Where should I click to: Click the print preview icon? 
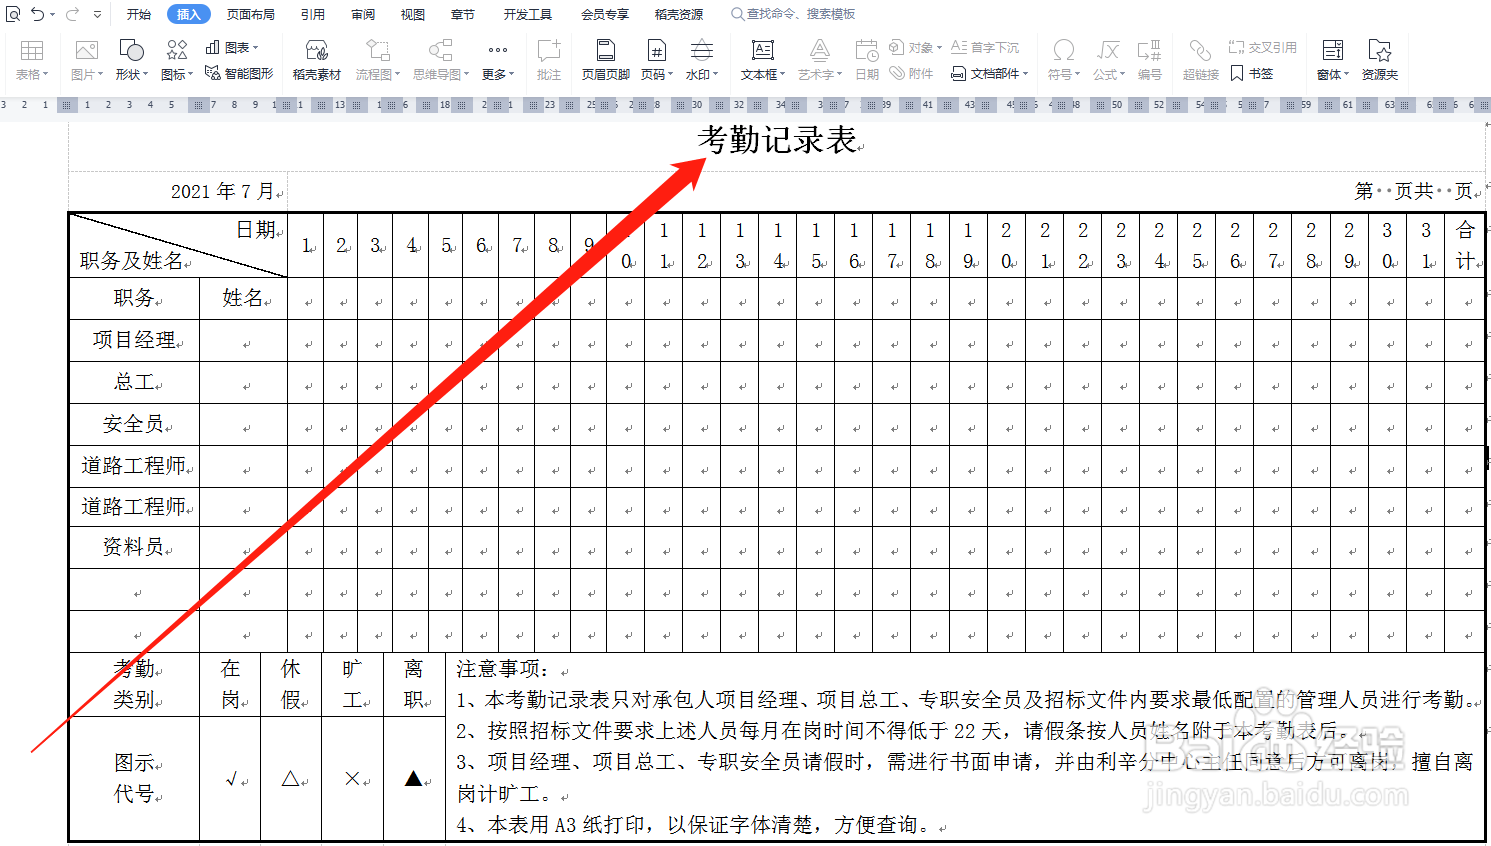click(x=13, y=14)
